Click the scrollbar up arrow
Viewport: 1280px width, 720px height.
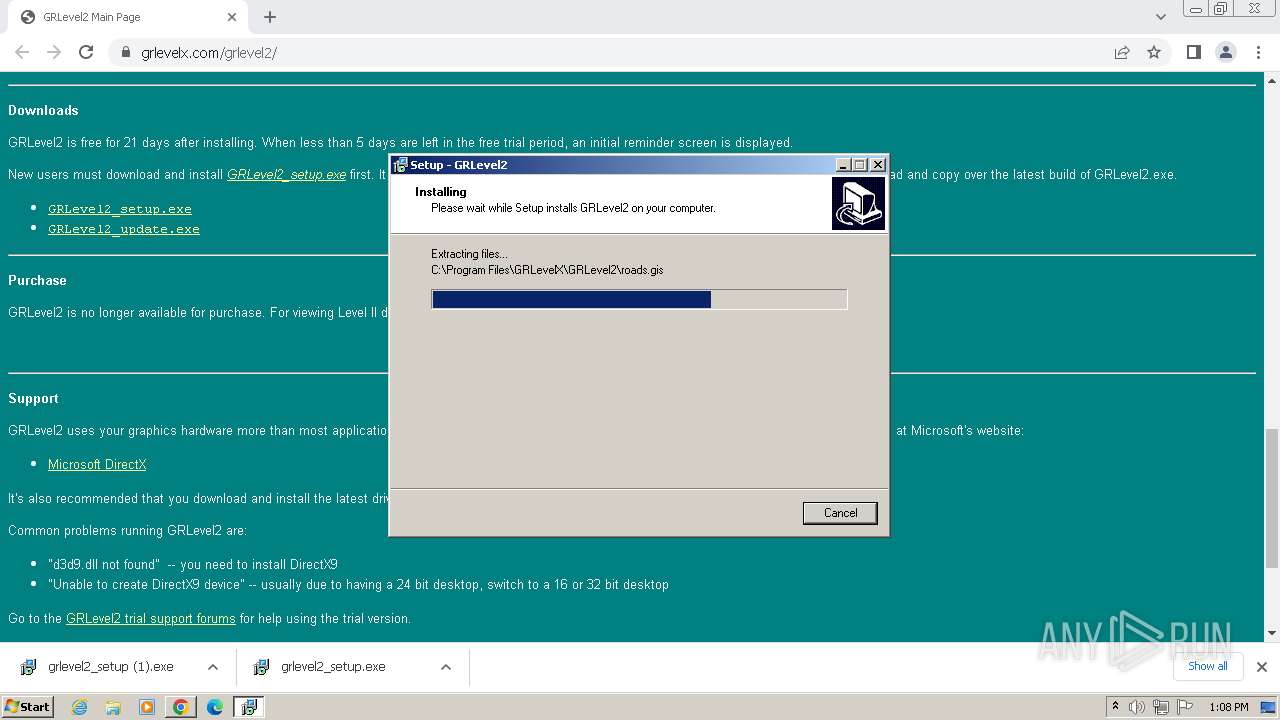pyautogui.click(x=1272, y=80)
